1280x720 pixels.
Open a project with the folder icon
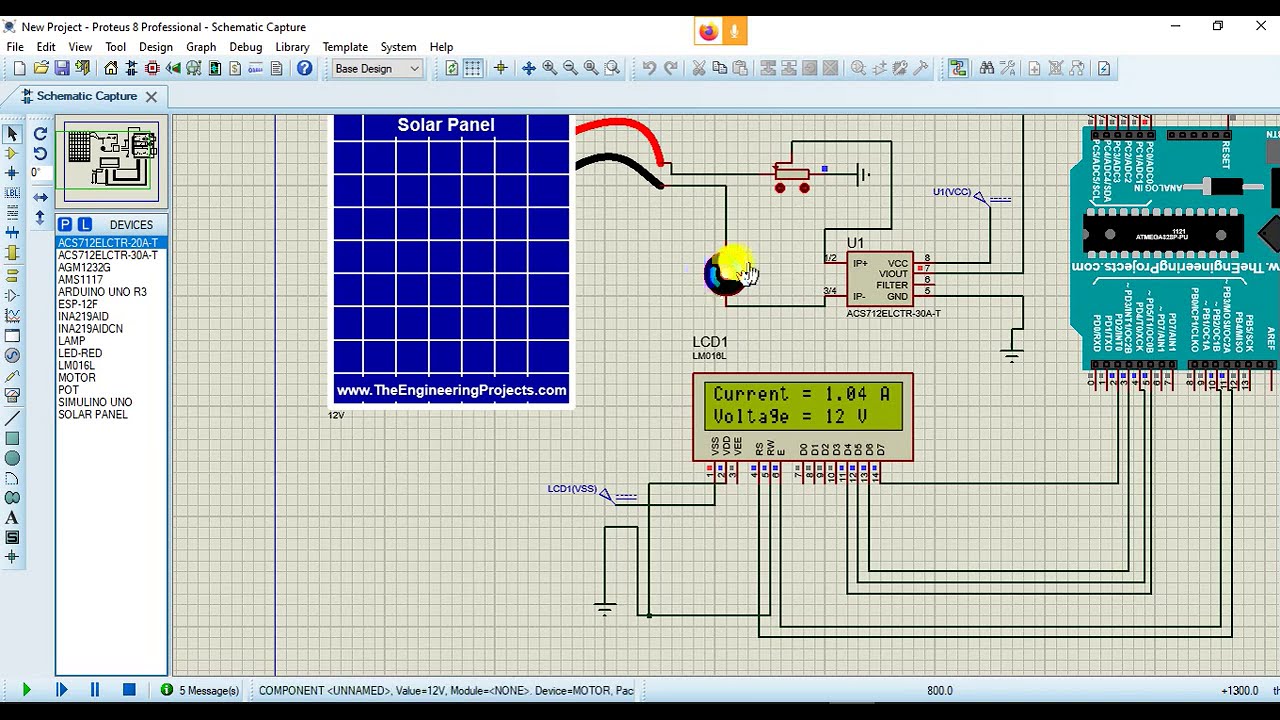(x=41, y=68)
